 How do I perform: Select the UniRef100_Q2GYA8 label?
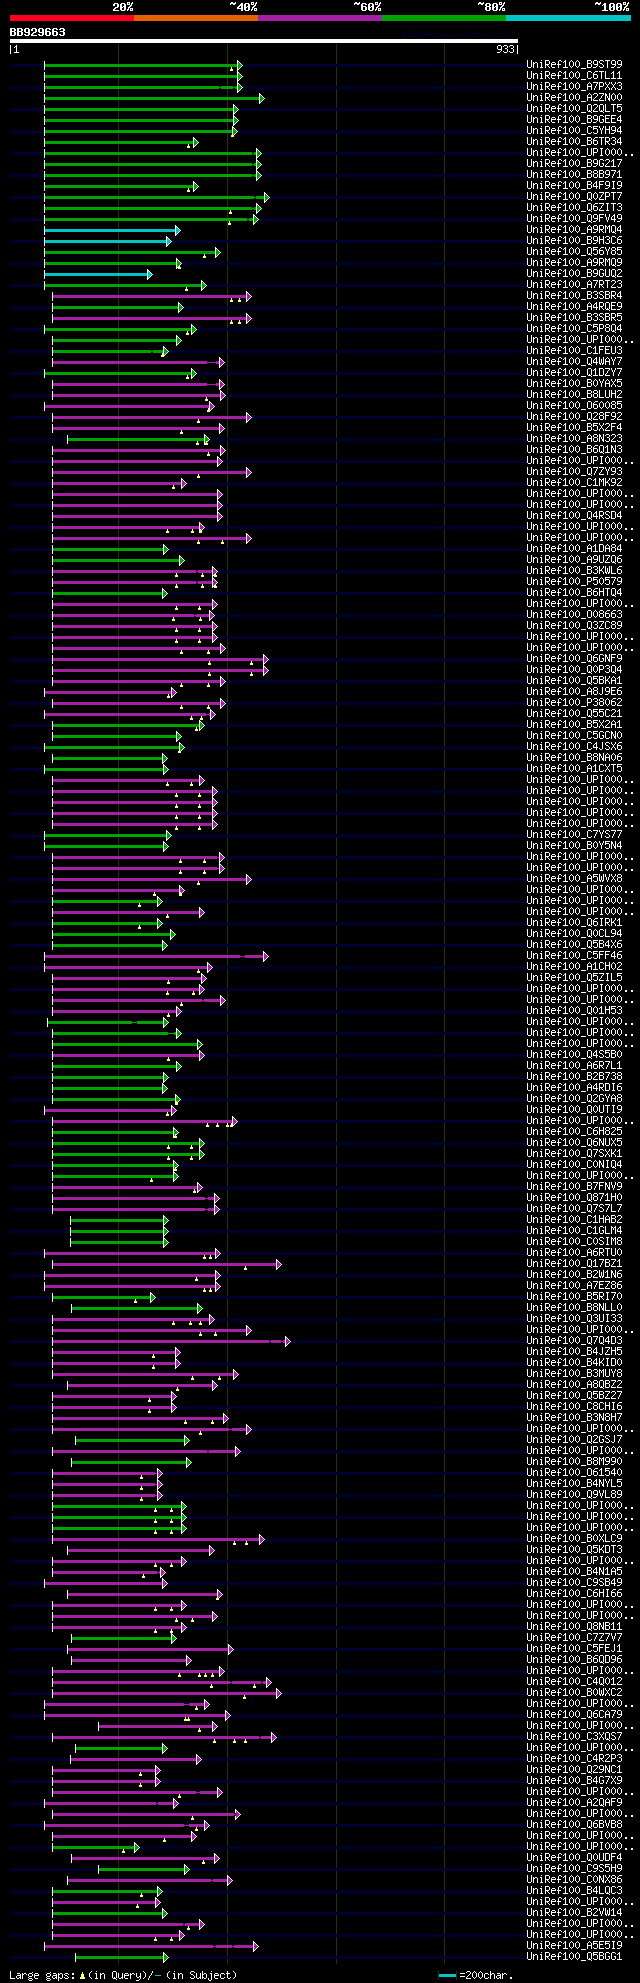pos(574,1099)
